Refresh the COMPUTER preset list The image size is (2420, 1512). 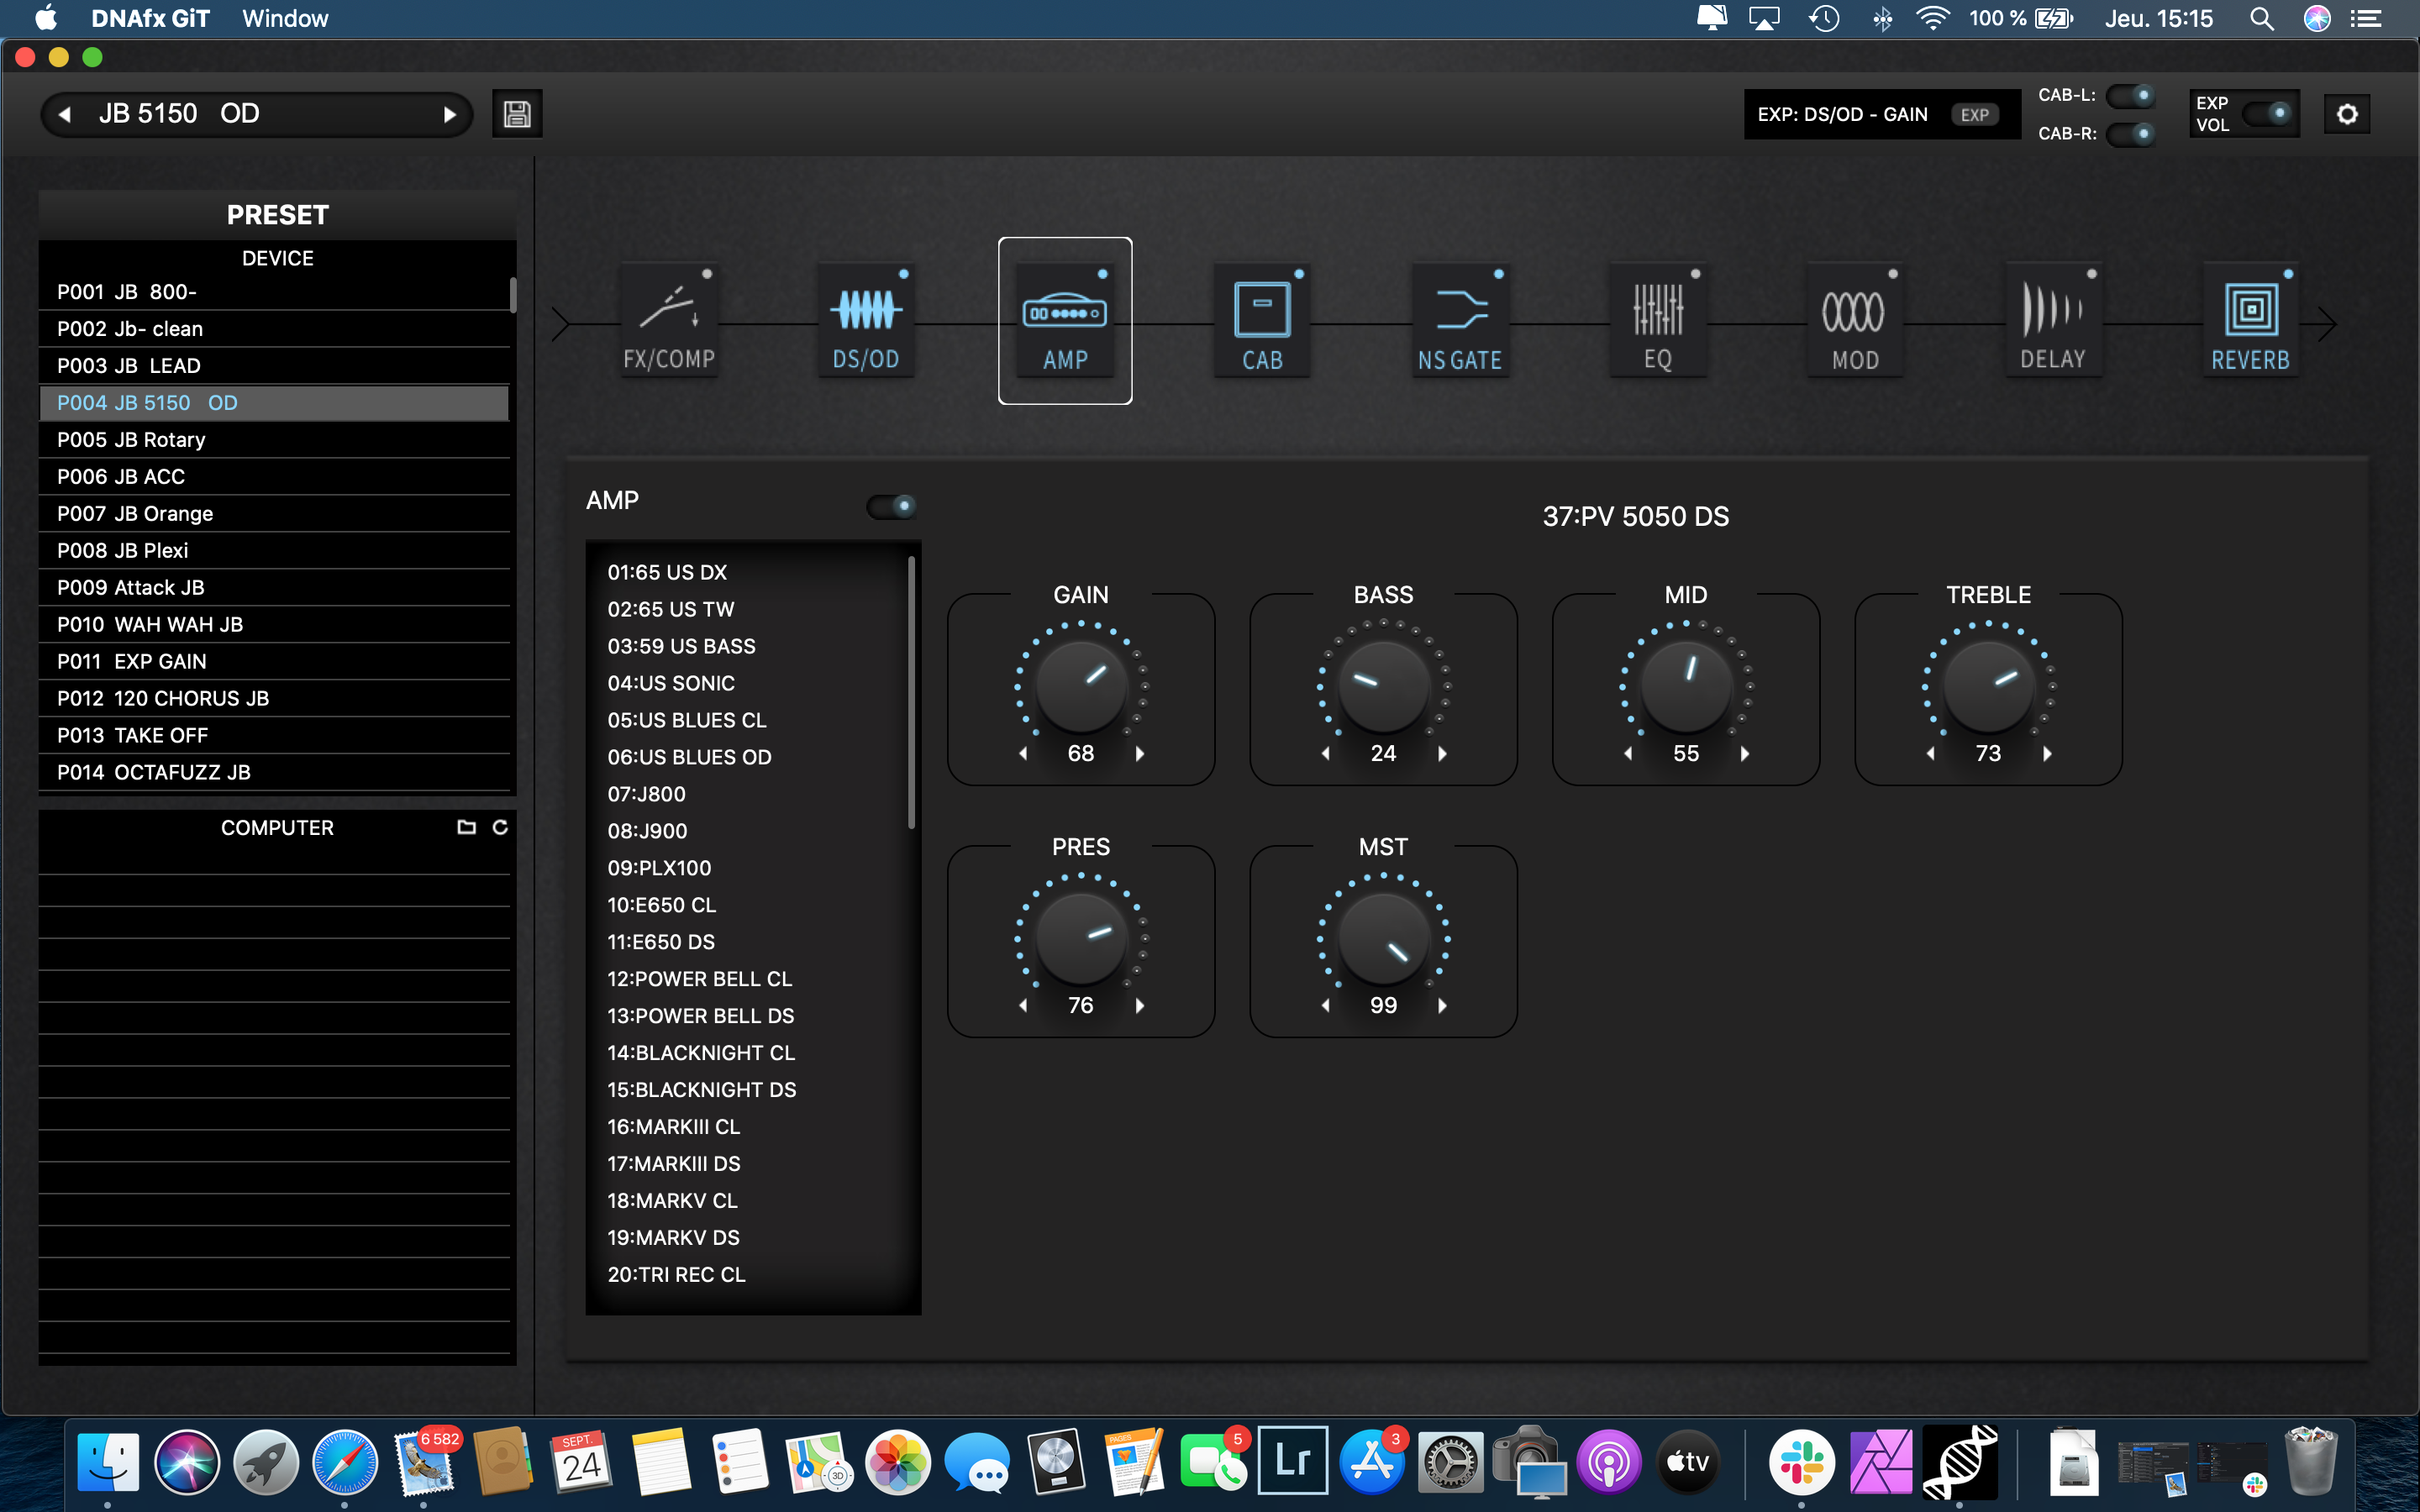coord(500,827)
